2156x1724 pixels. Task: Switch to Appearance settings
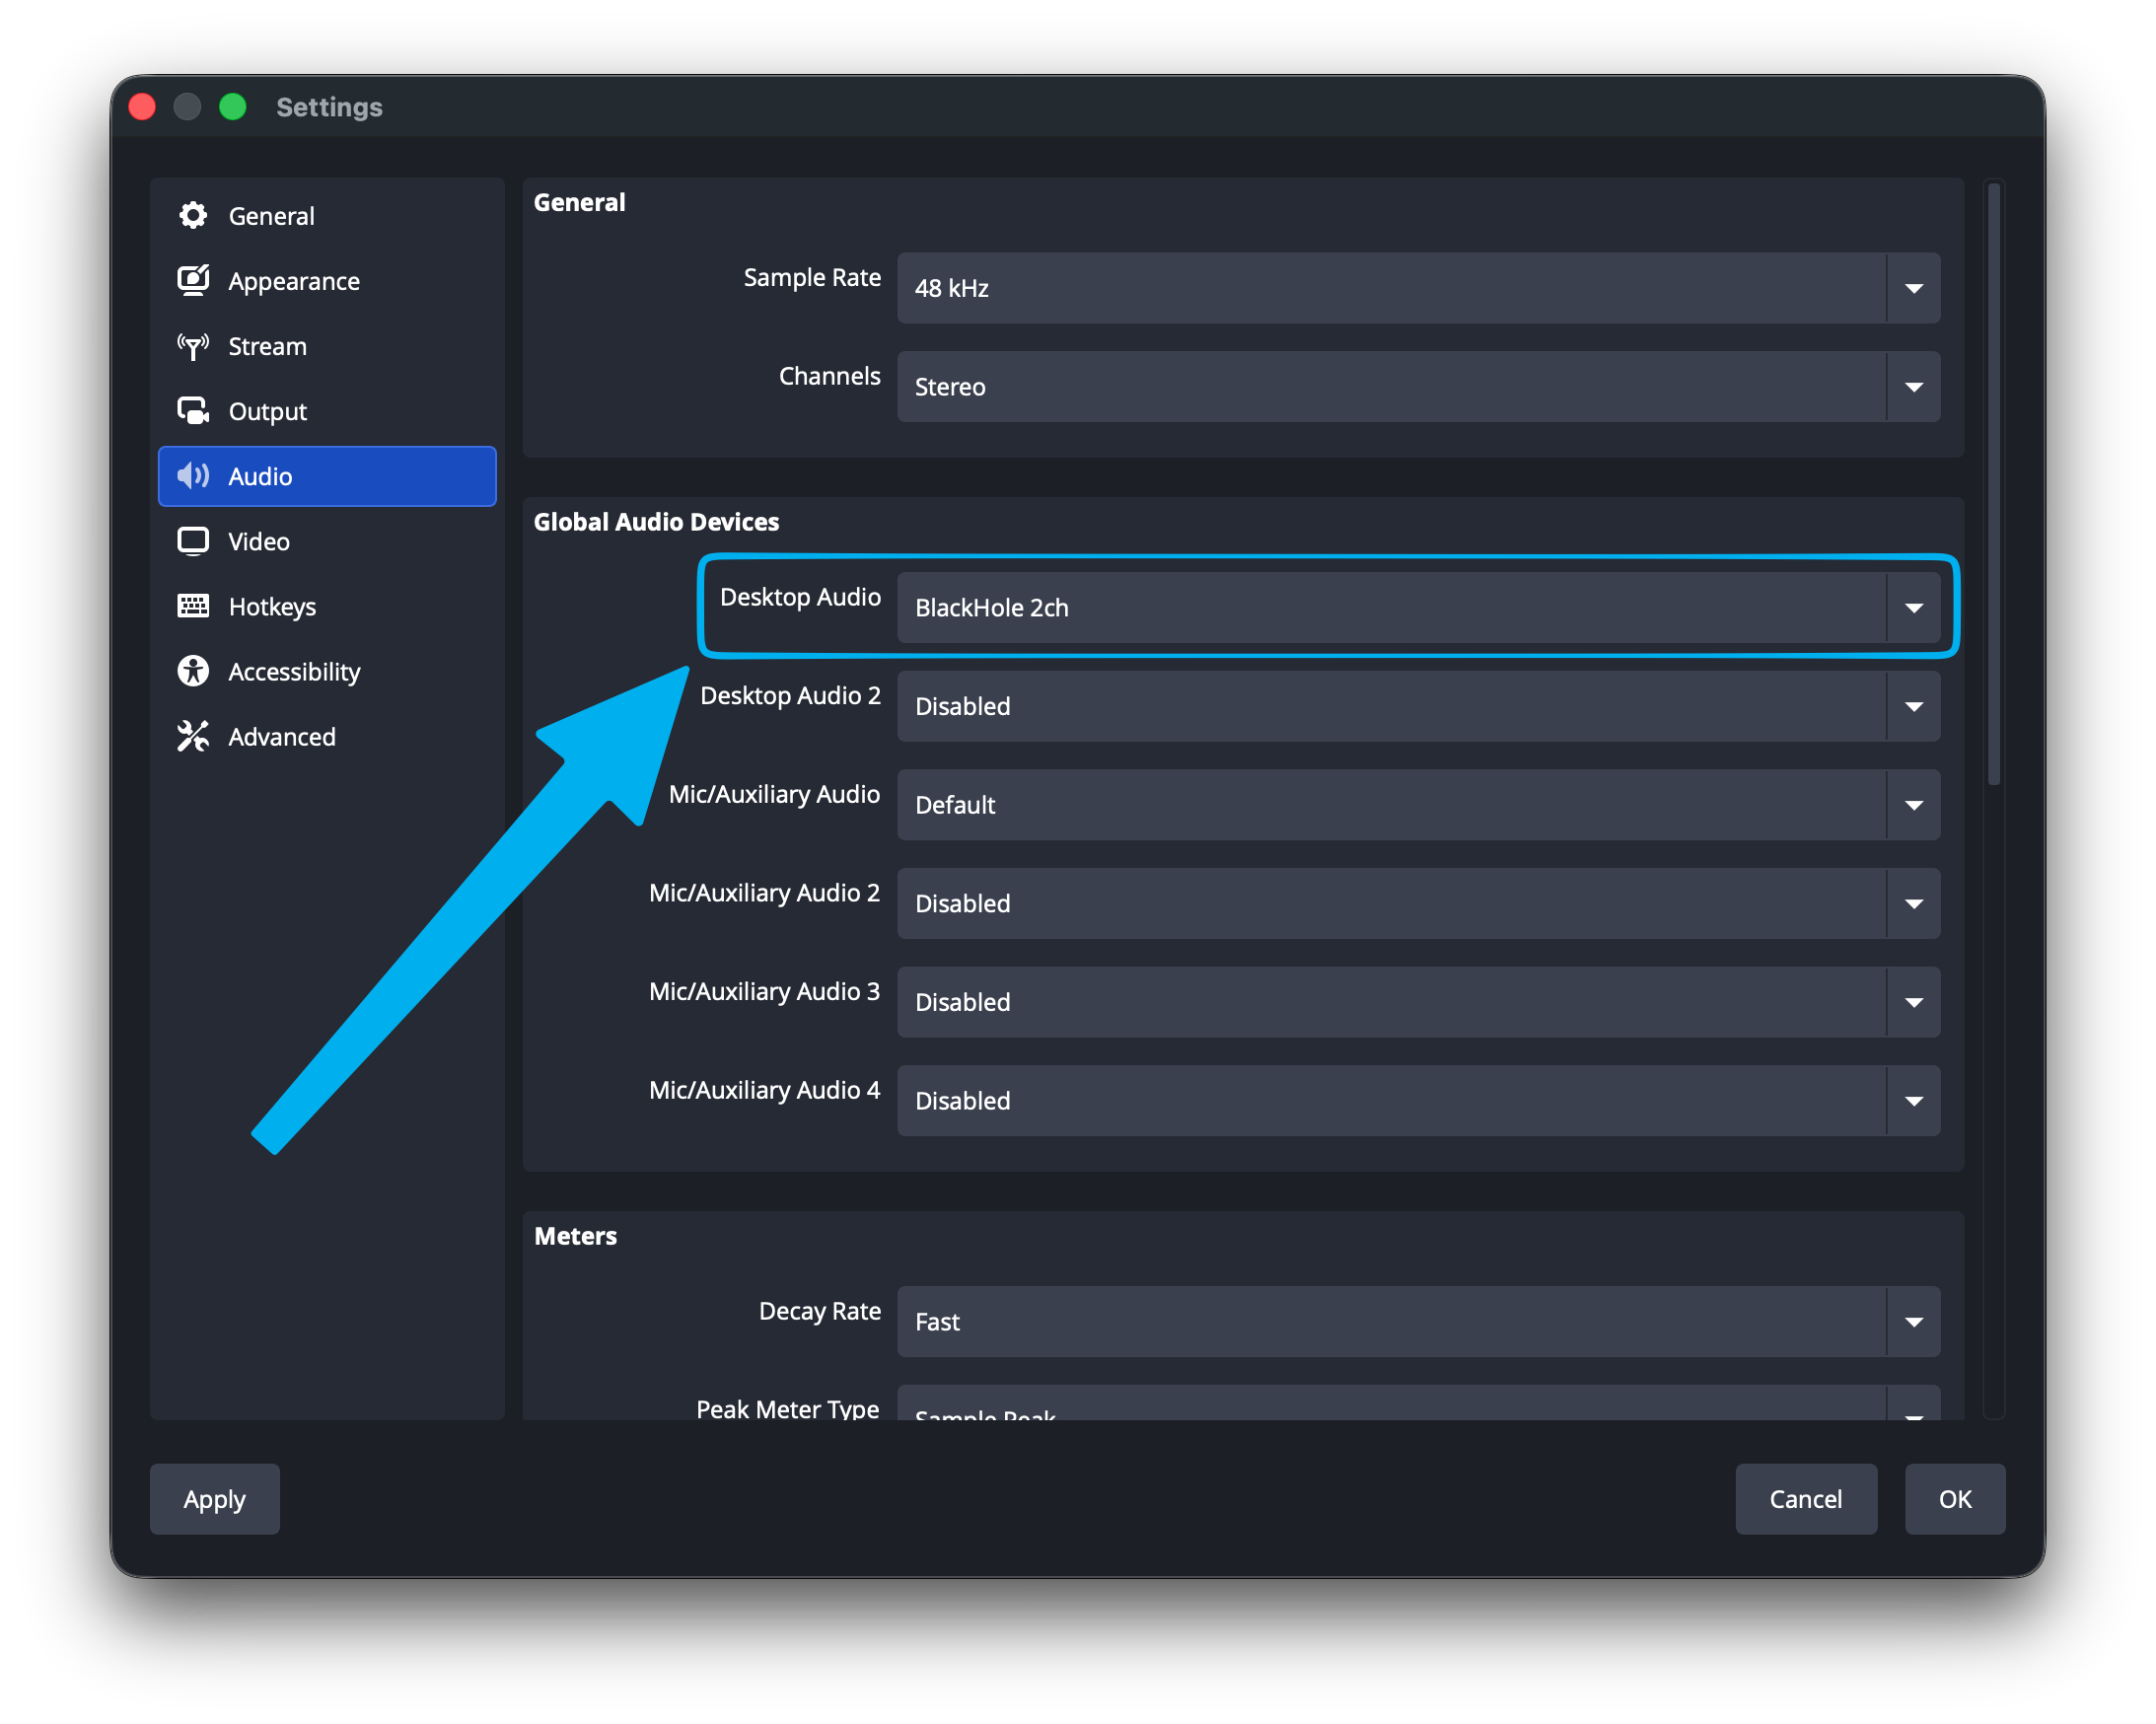tap(327, 281)
